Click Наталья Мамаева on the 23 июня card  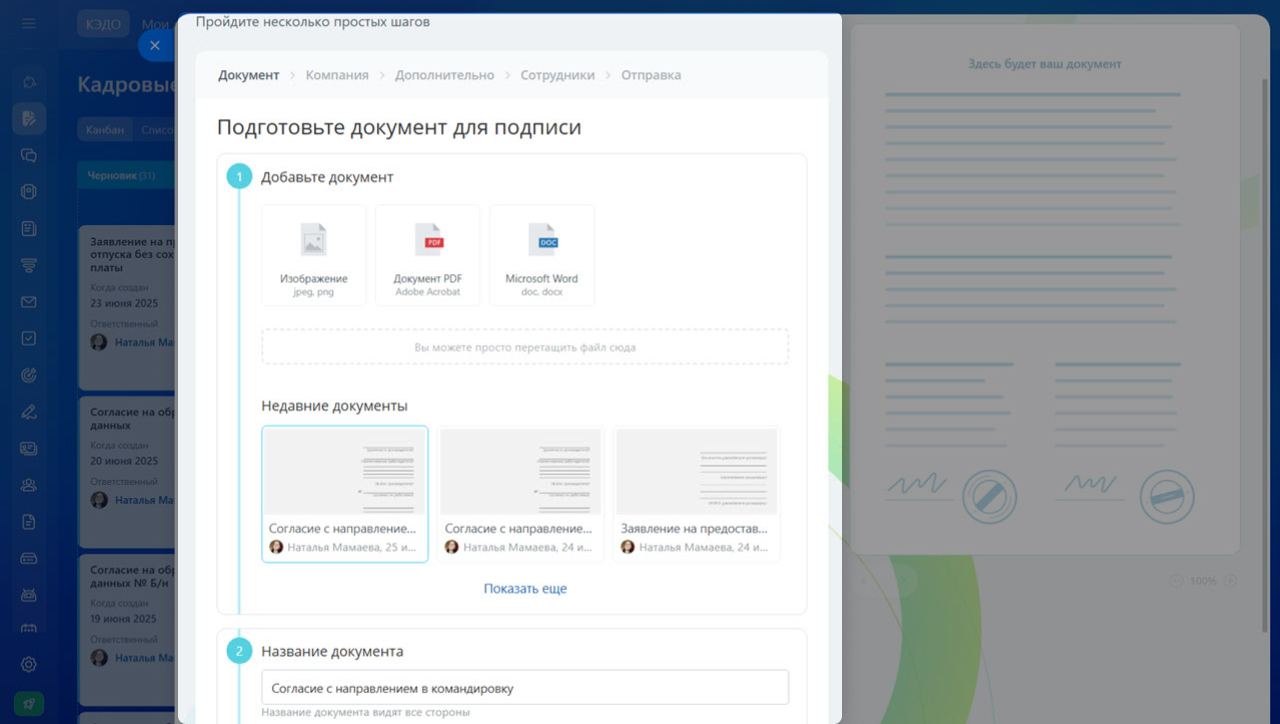145,342
